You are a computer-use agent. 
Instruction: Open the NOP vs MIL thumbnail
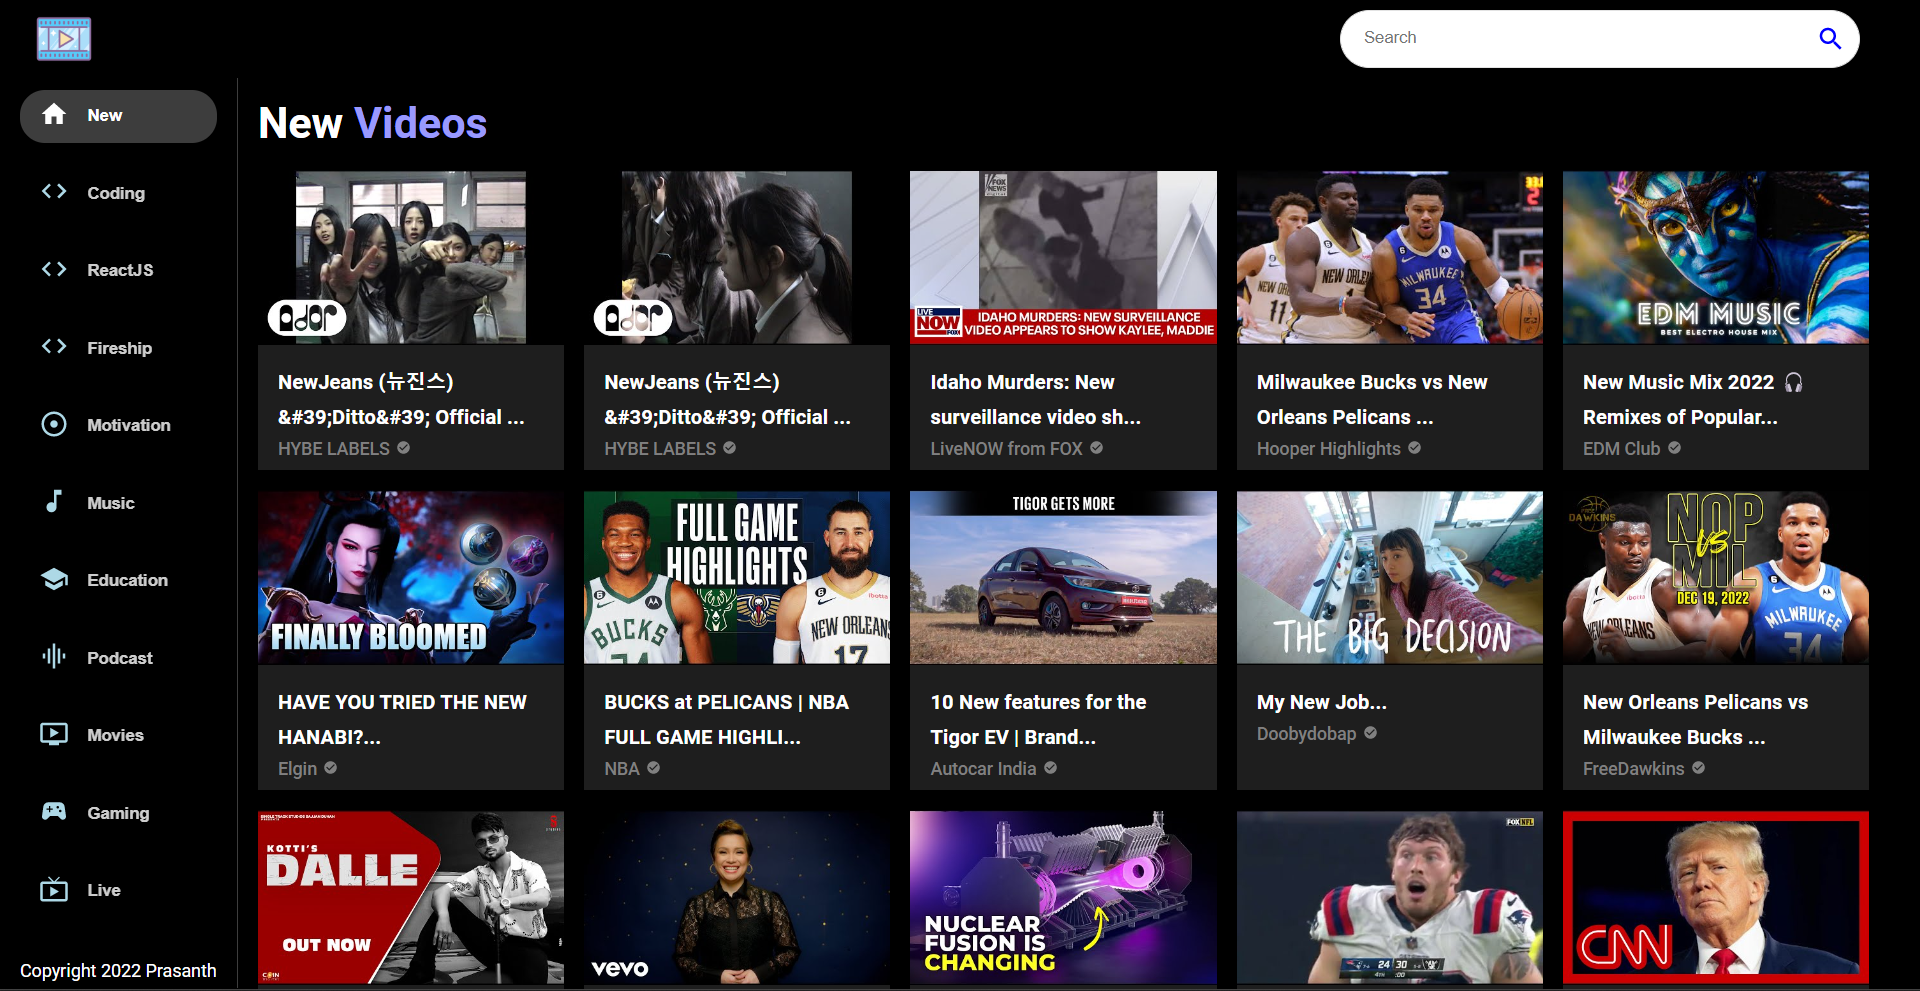coord(1715,577)
